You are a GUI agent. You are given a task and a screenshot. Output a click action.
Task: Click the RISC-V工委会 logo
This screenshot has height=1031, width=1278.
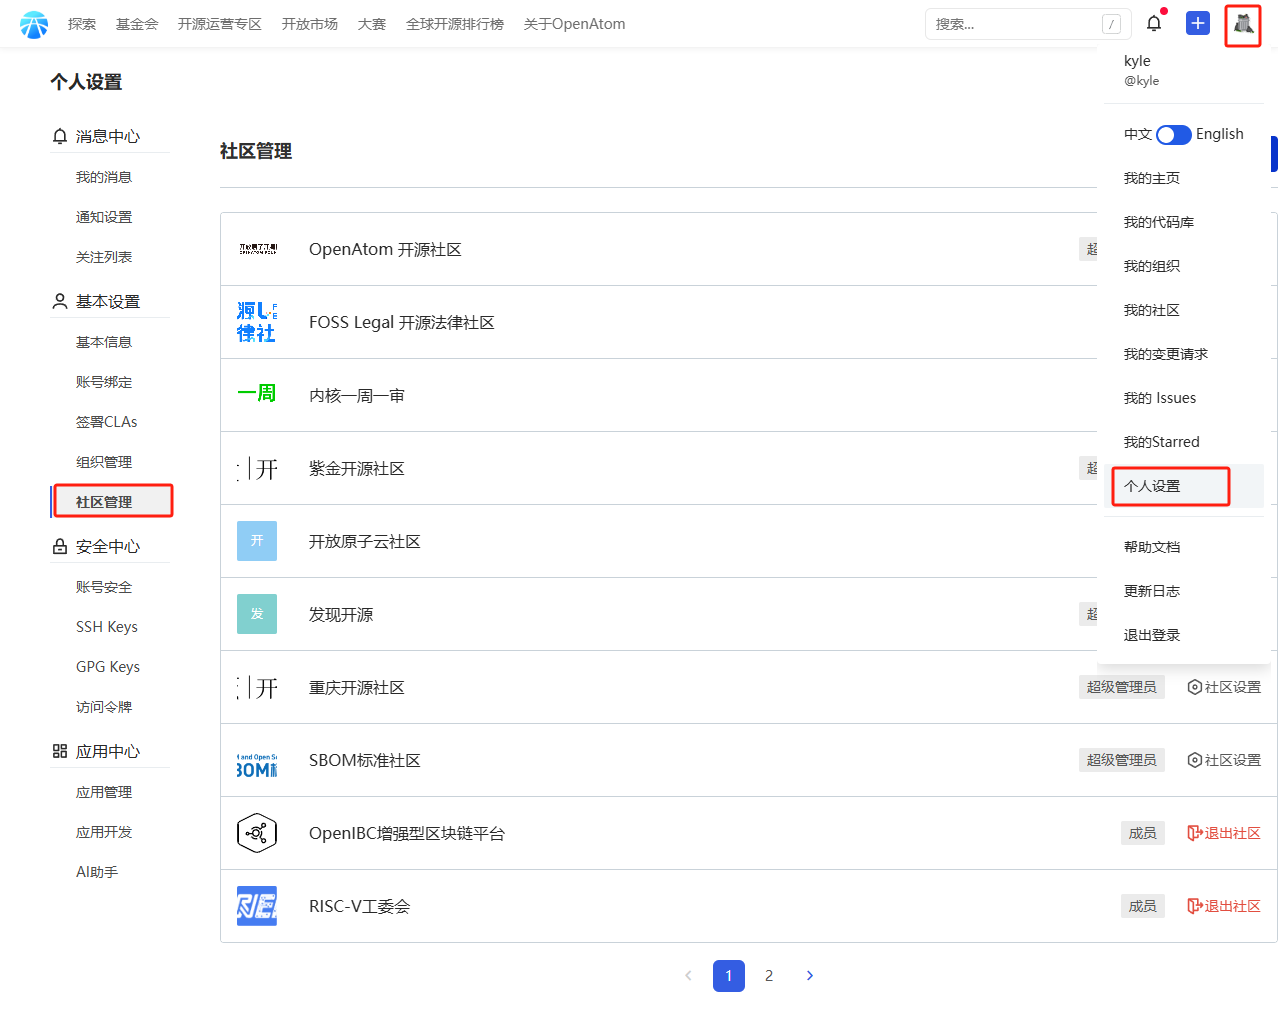click(257, 906)
